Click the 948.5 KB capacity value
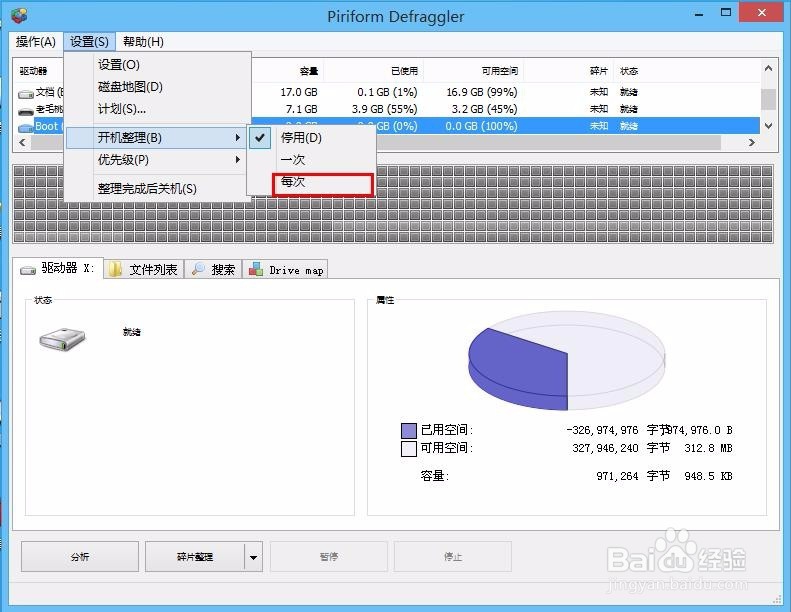 [708, 476]
